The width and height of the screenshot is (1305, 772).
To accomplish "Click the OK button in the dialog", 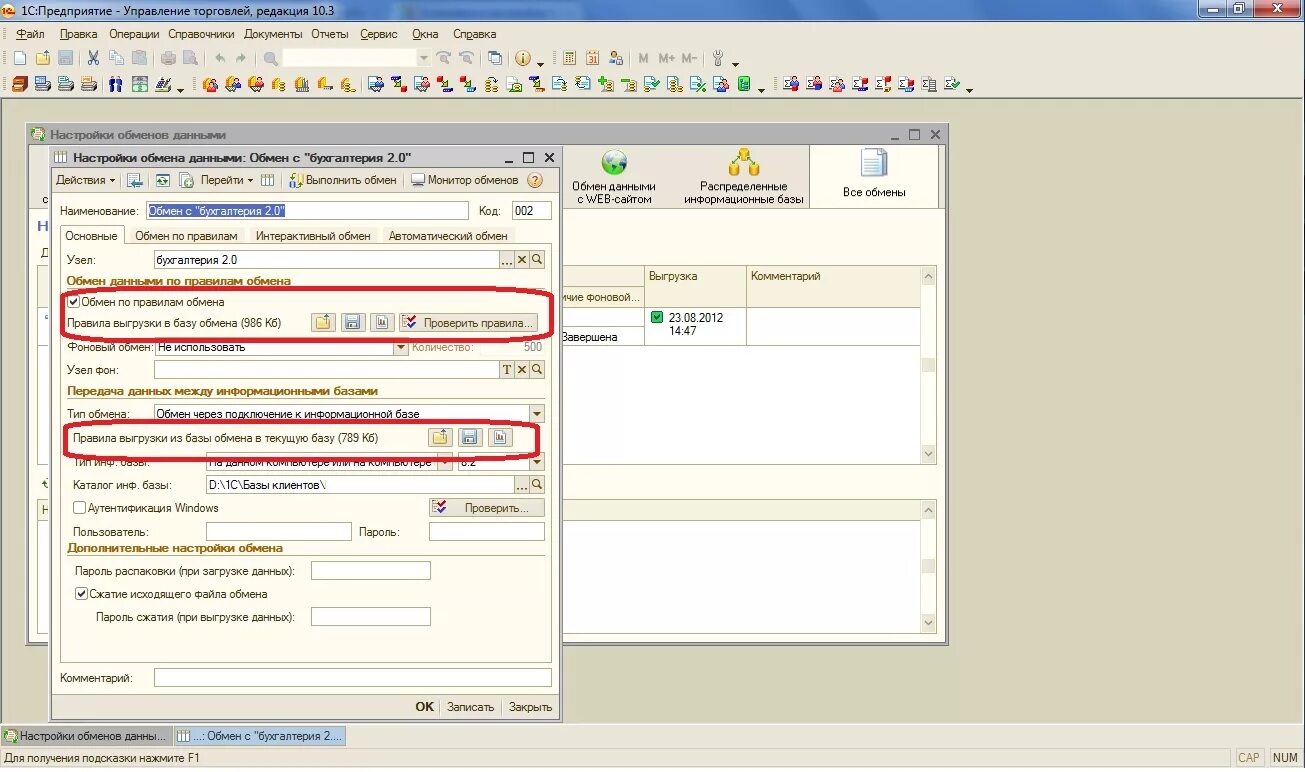I will [424, 706].
